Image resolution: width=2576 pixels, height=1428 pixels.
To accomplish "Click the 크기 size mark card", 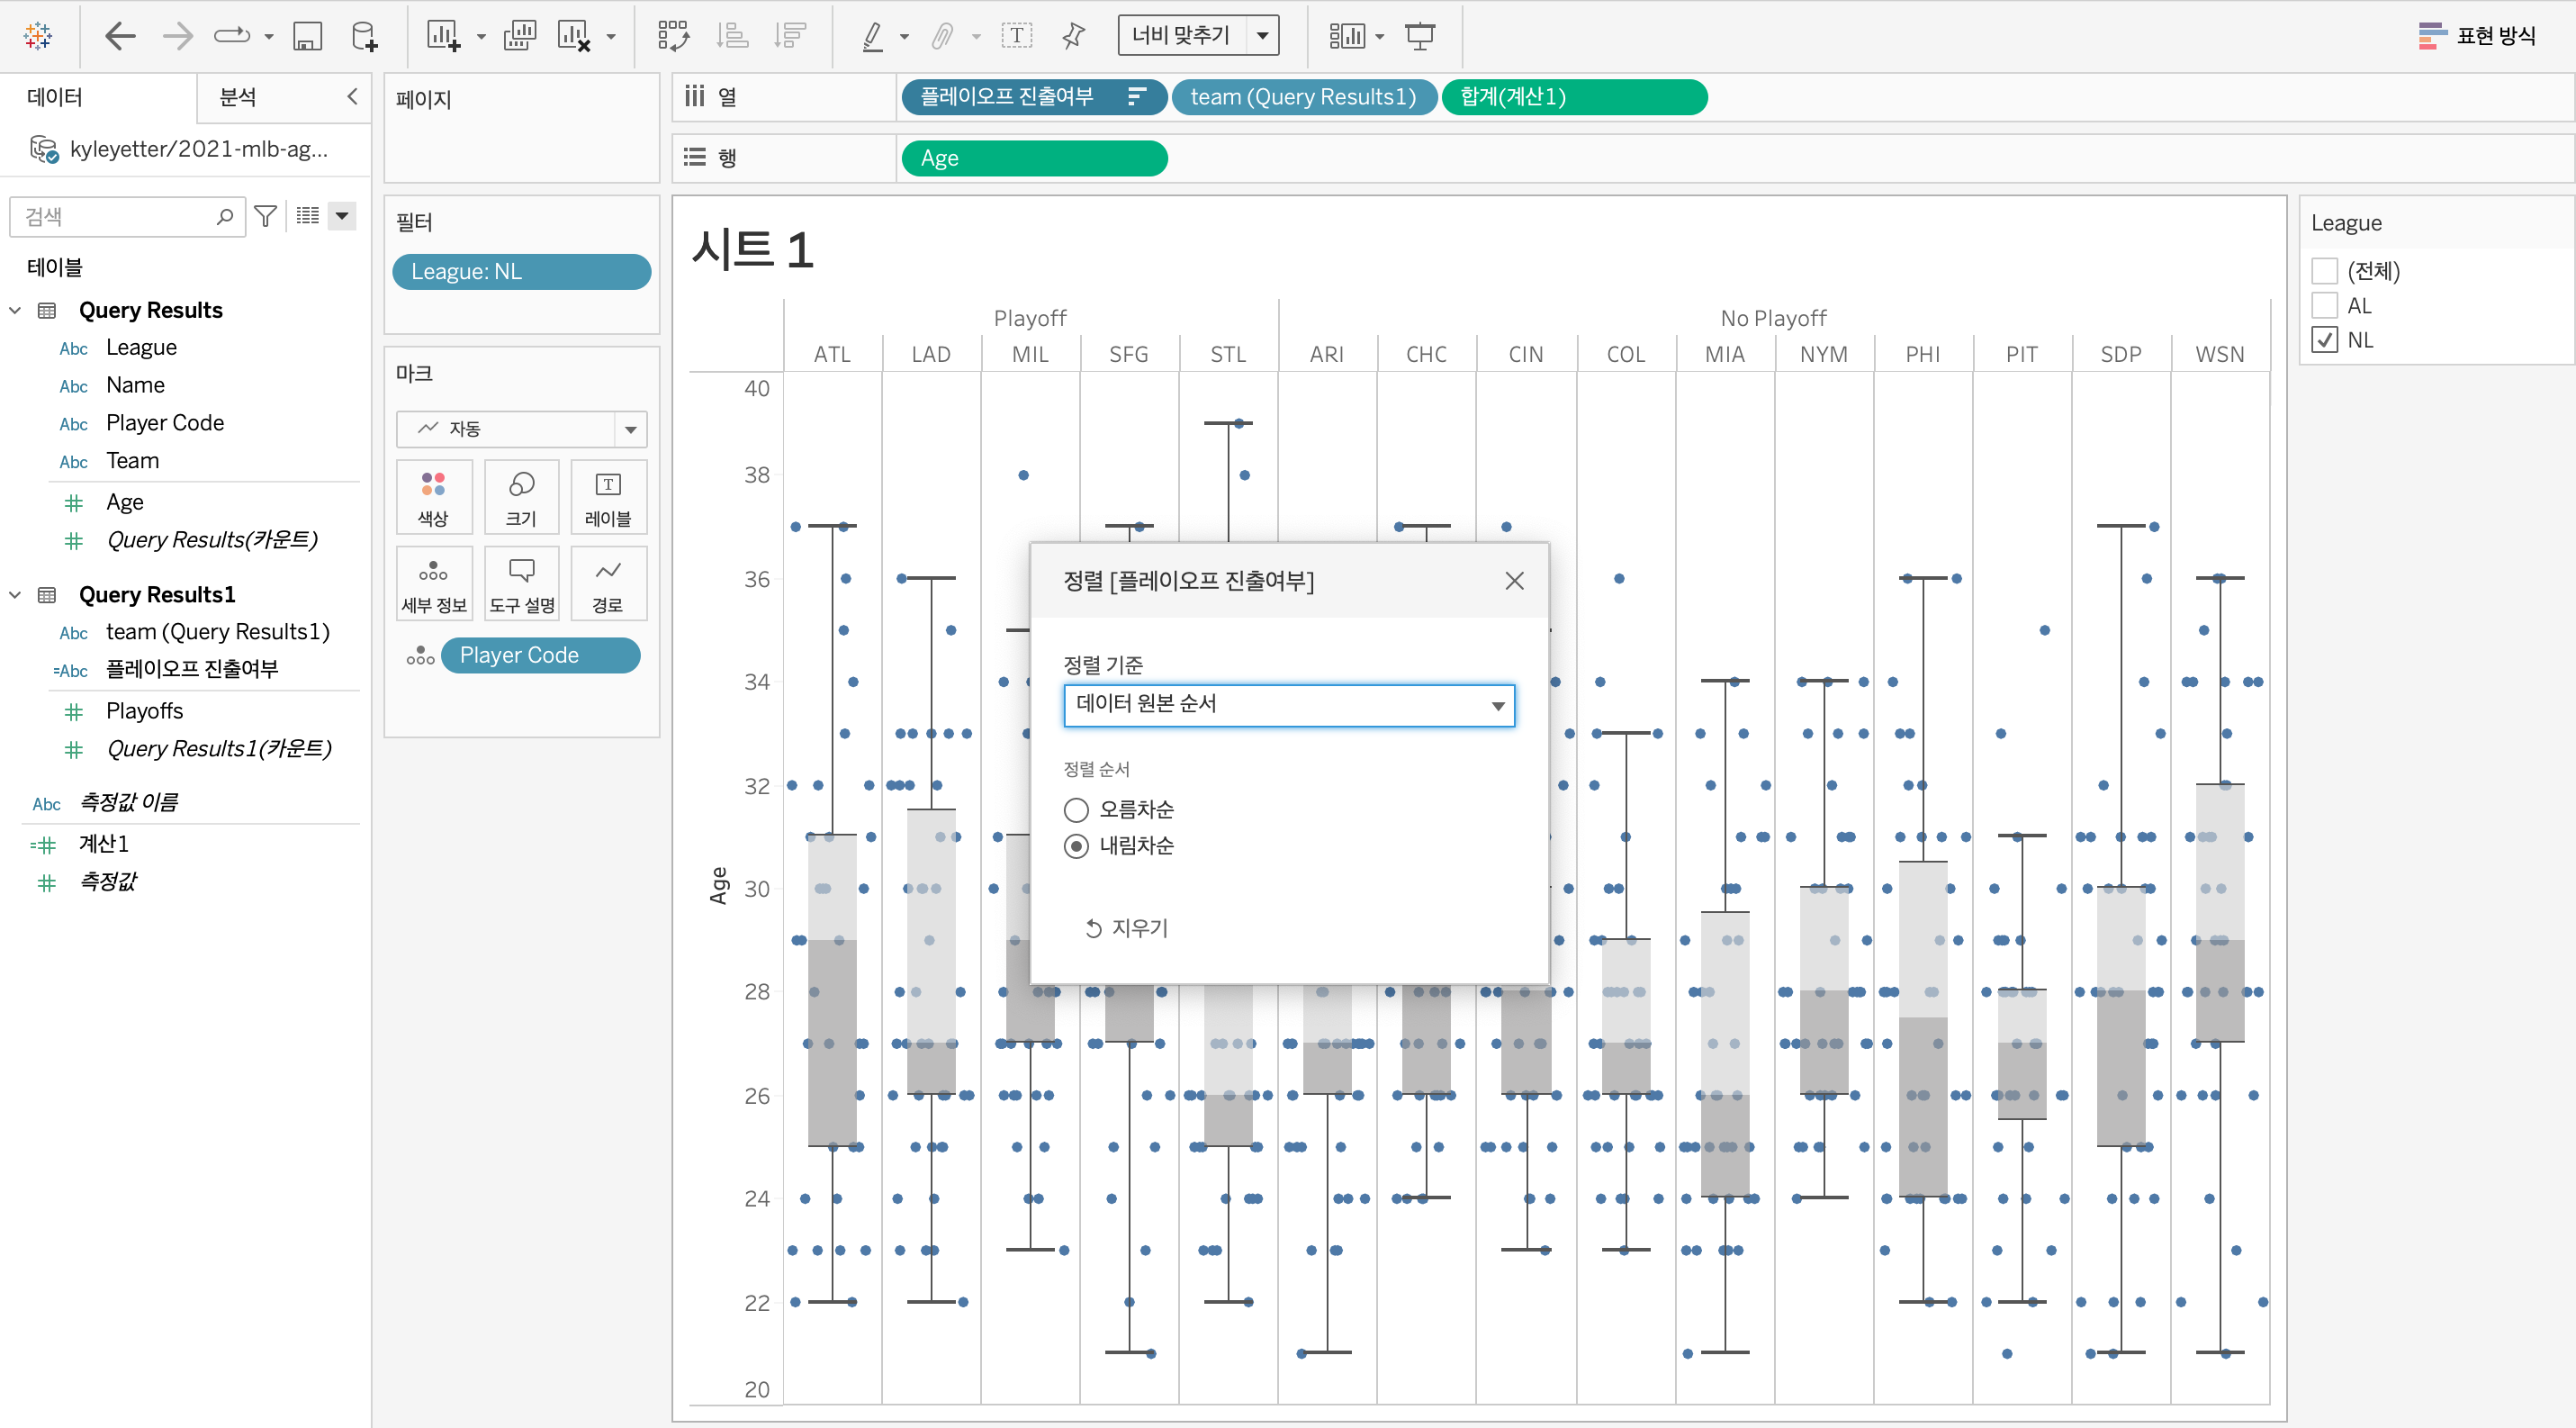I will 521,497.
